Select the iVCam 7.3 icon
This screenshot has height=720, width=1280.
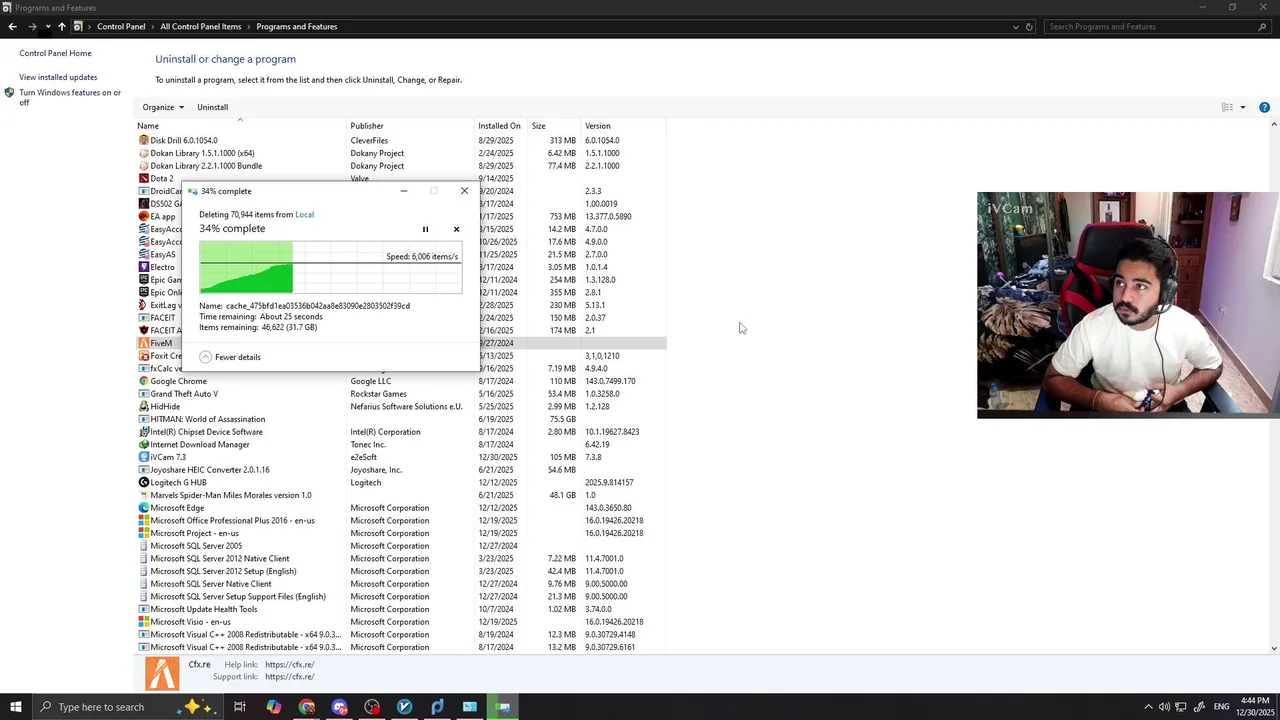143,457
